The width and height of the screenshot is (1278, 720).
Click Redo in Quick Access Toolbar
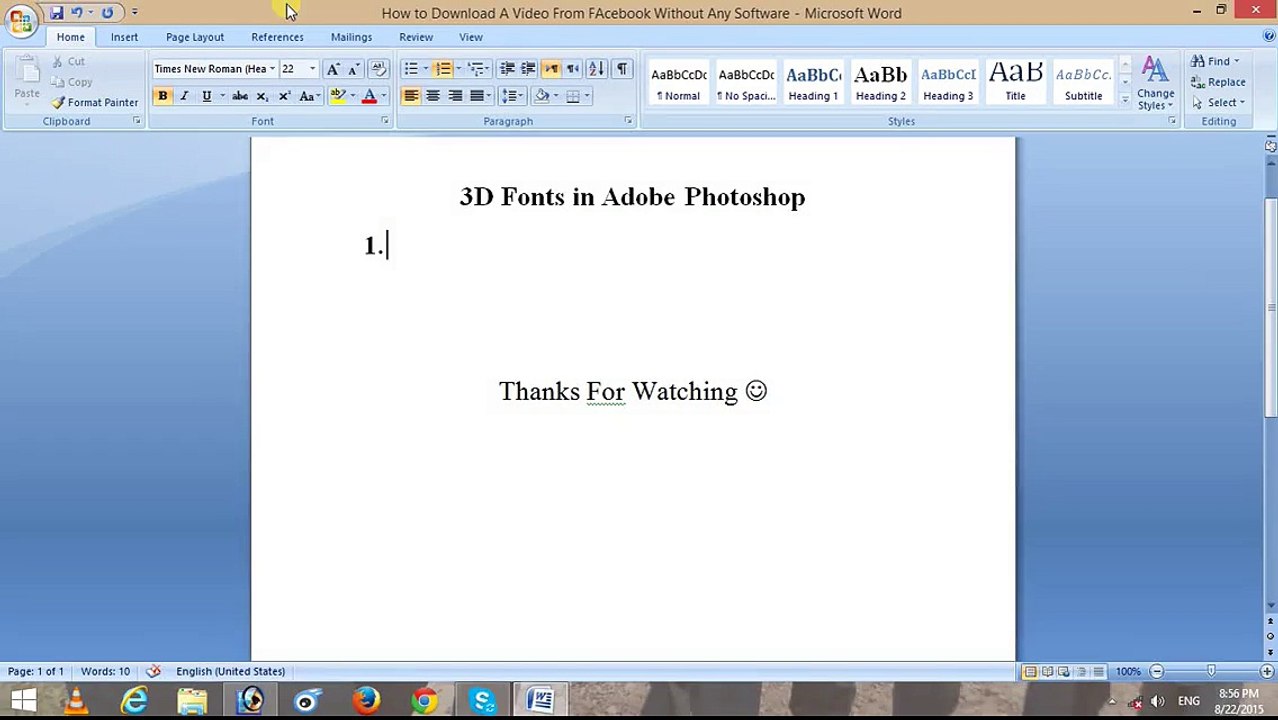107,13
